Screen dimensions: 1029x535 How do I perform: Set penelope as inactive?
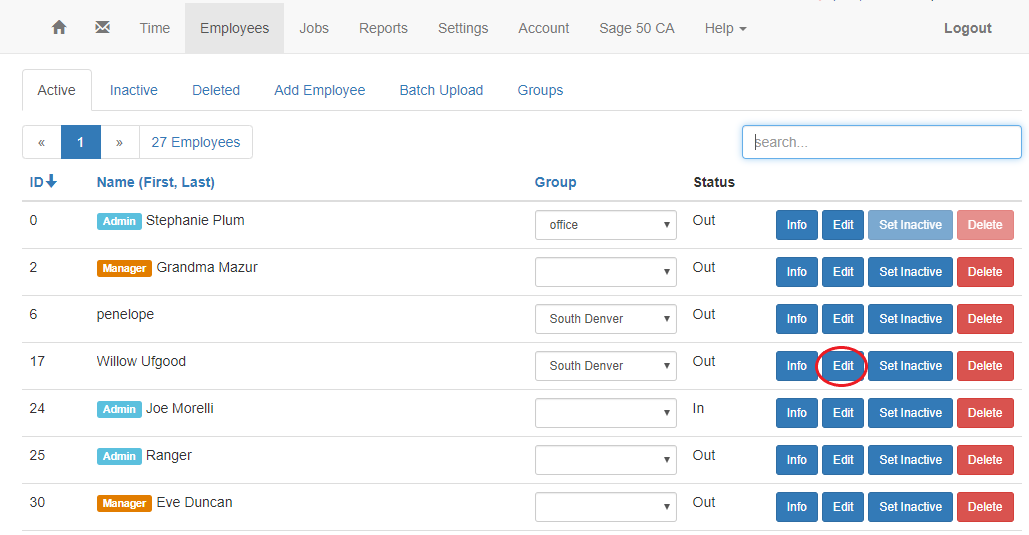click(x=910, y=319)
